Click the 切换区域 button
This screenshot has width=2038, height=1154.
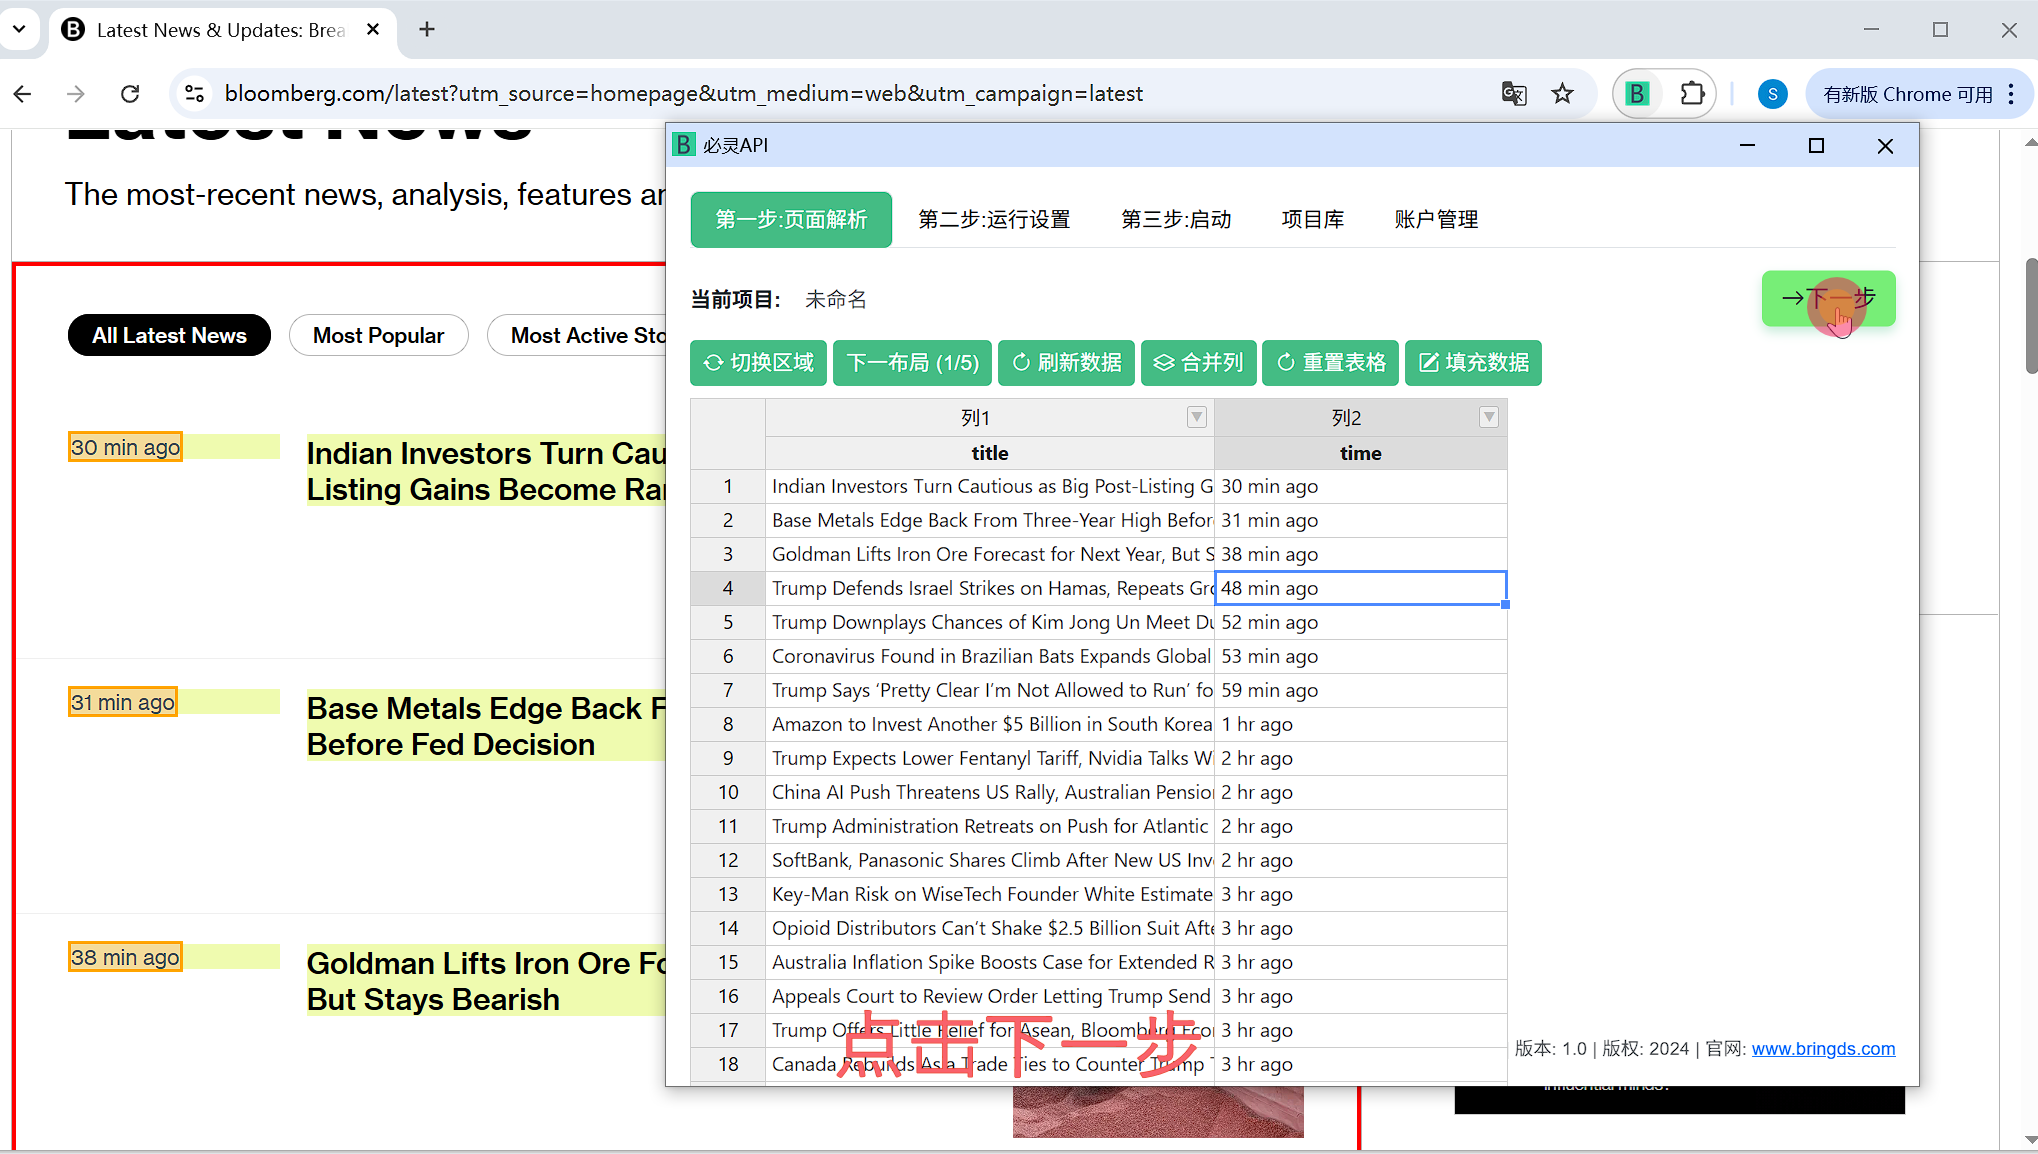[x=758, y=362]
